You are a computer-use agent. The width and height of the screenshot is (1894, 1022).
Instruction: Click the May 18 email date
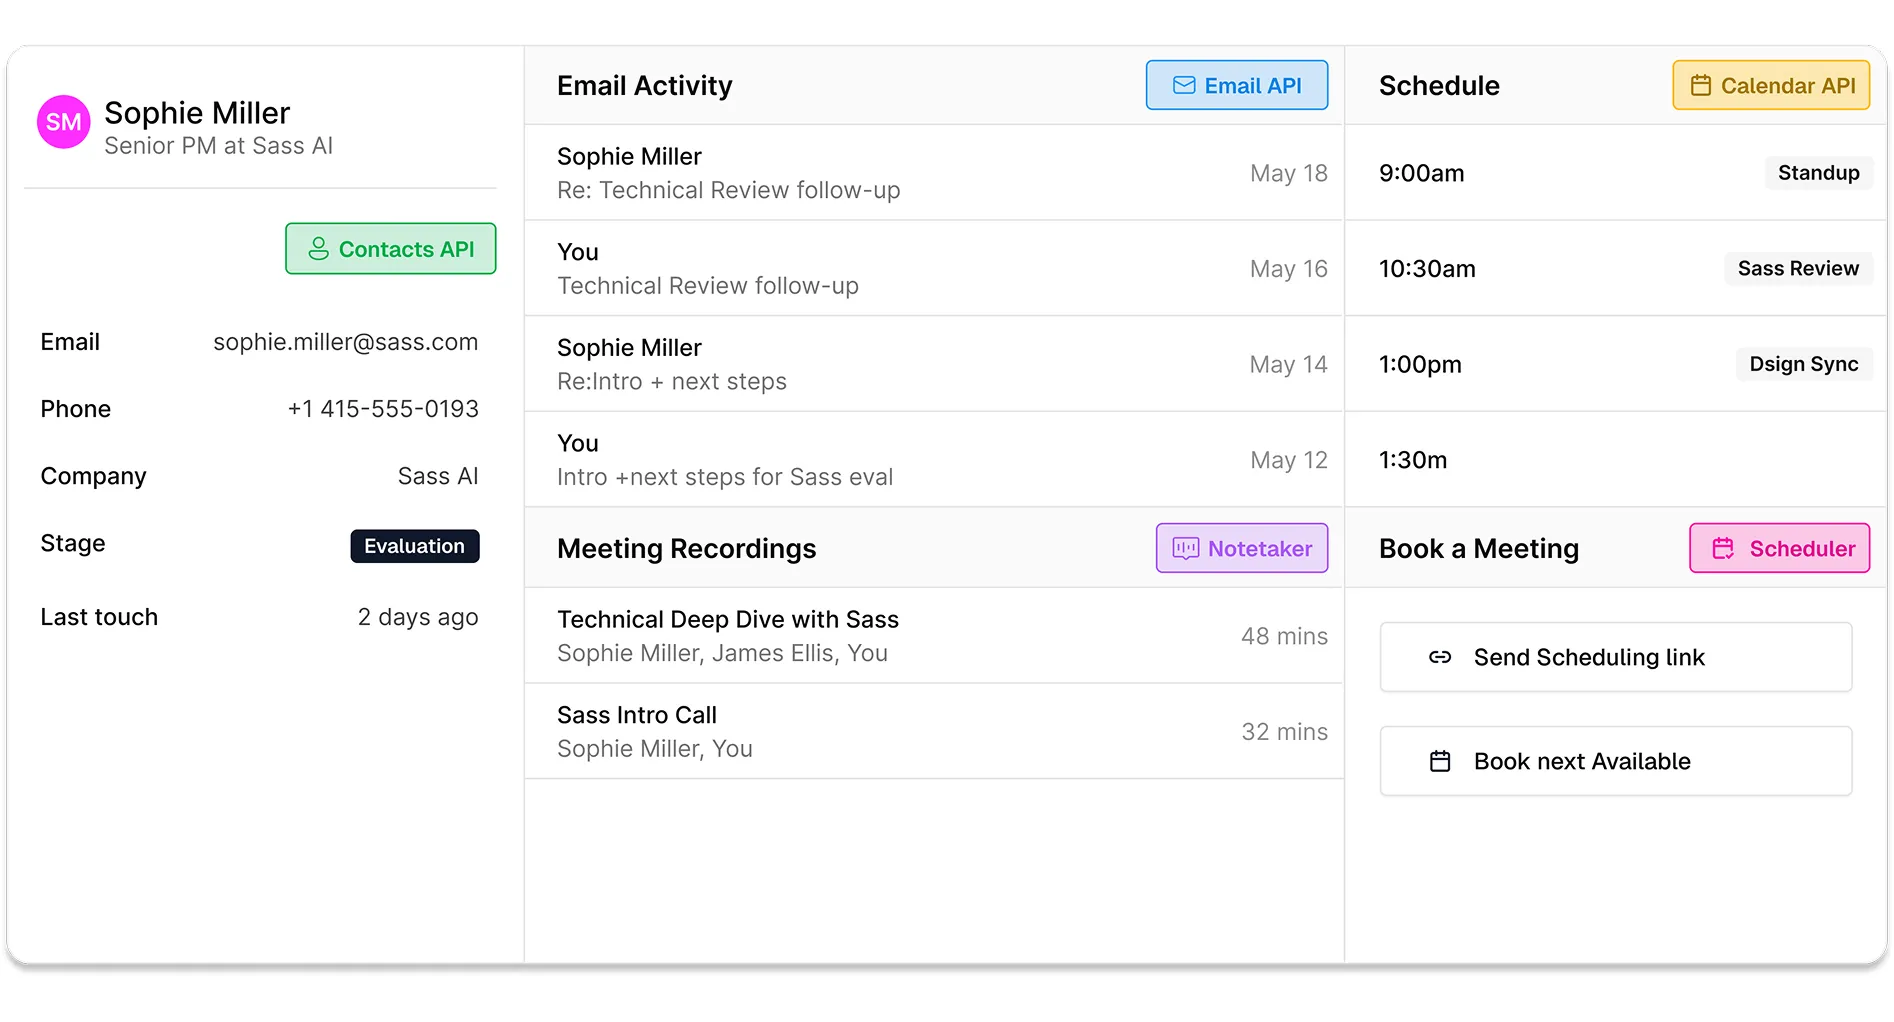pyautogui.click(x=1289, y=173)
